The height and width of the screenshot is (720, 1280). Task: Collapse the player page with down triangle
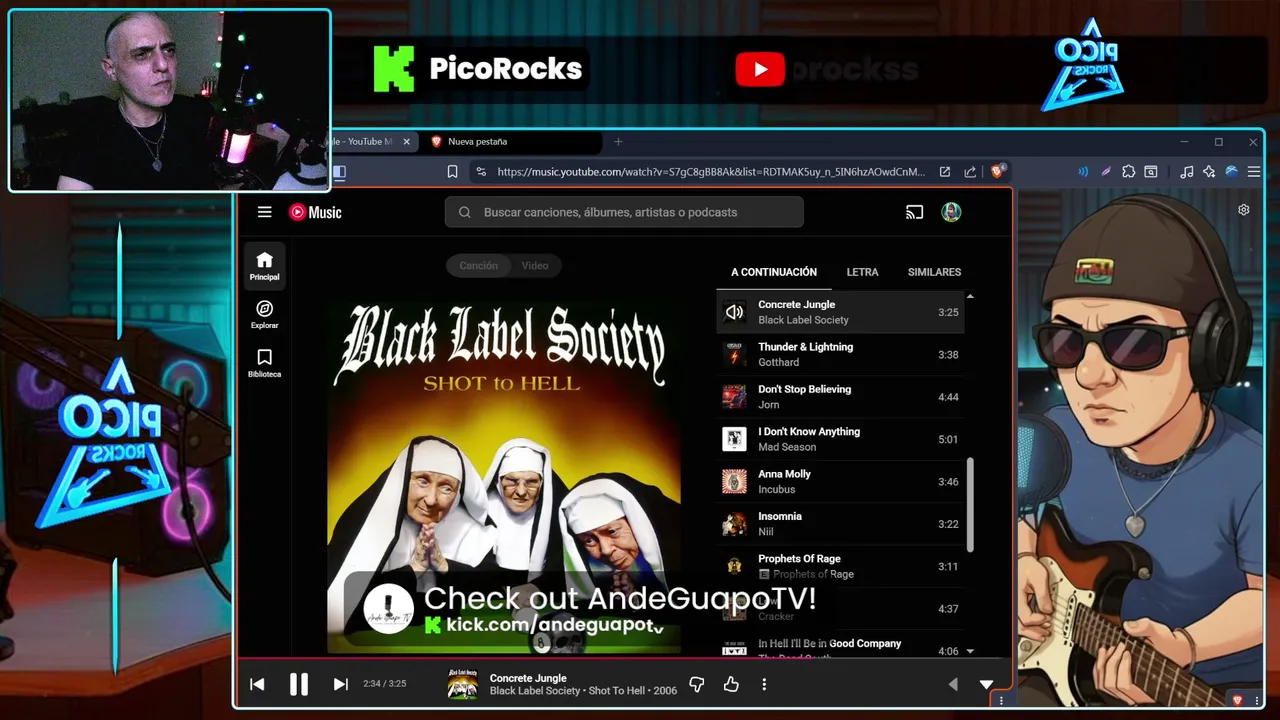(x=986, y=685)
